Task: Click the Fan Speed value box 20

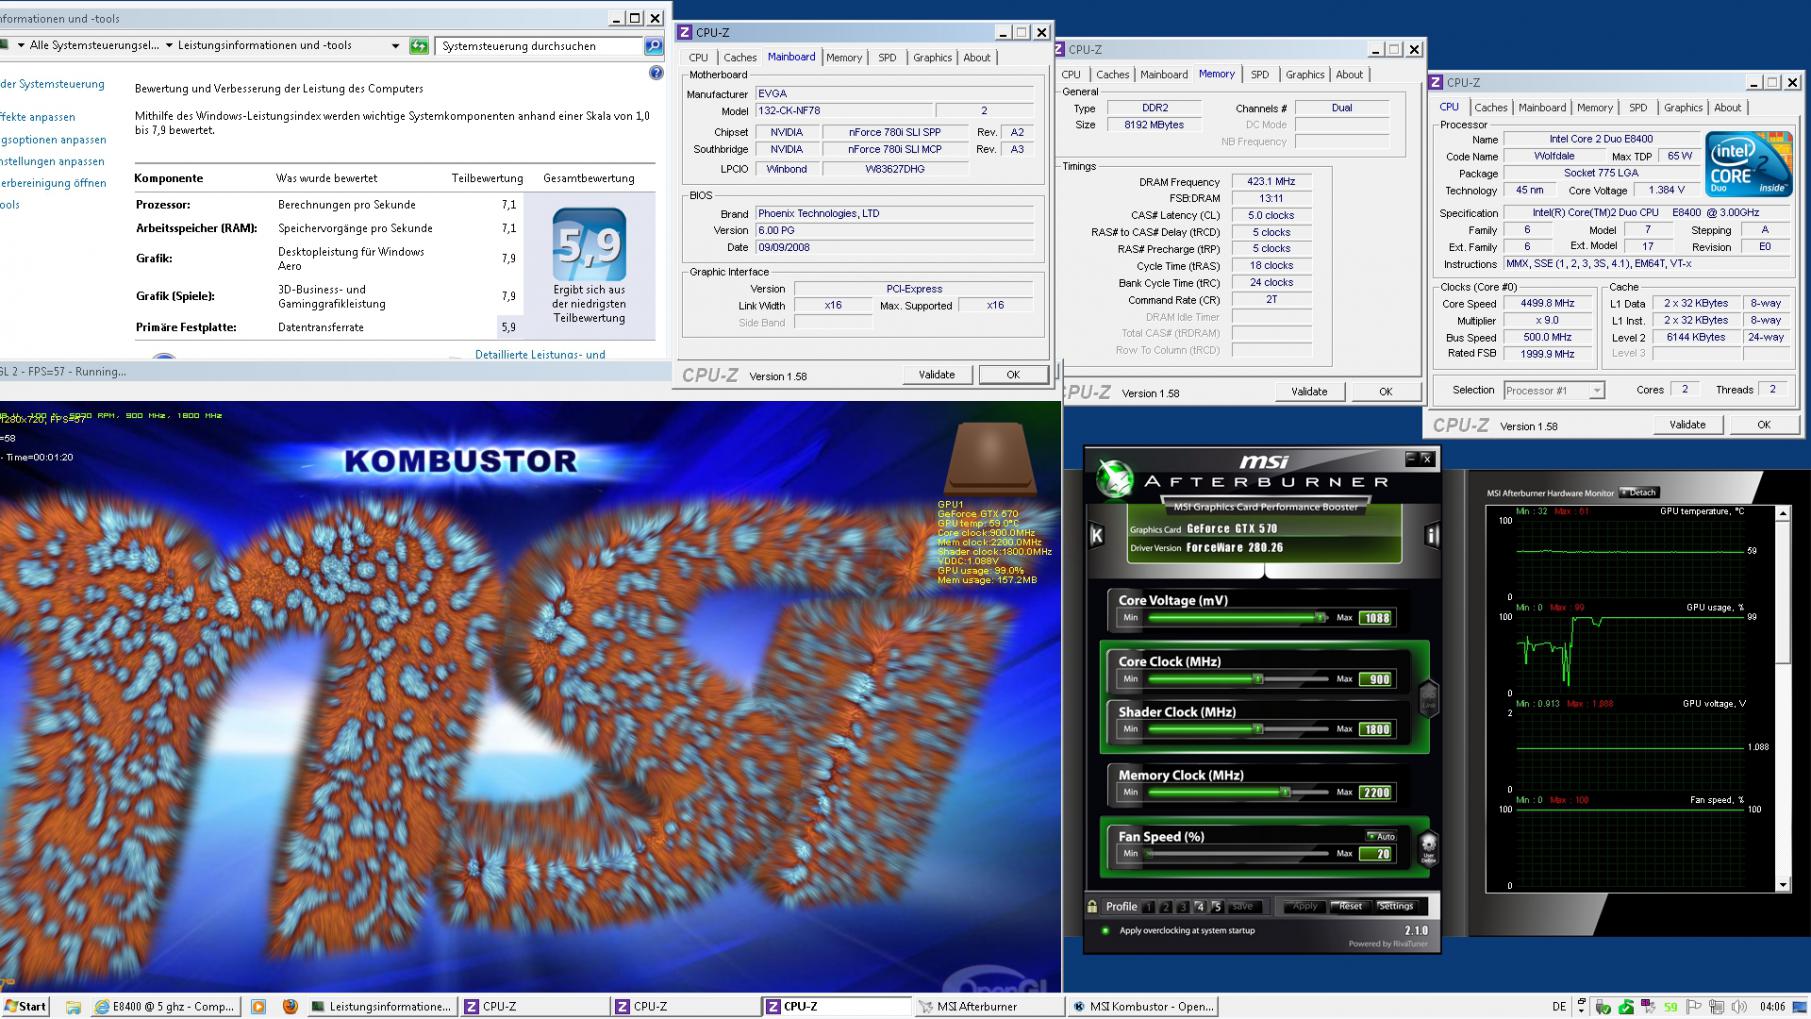Action: pos(1376,854)
